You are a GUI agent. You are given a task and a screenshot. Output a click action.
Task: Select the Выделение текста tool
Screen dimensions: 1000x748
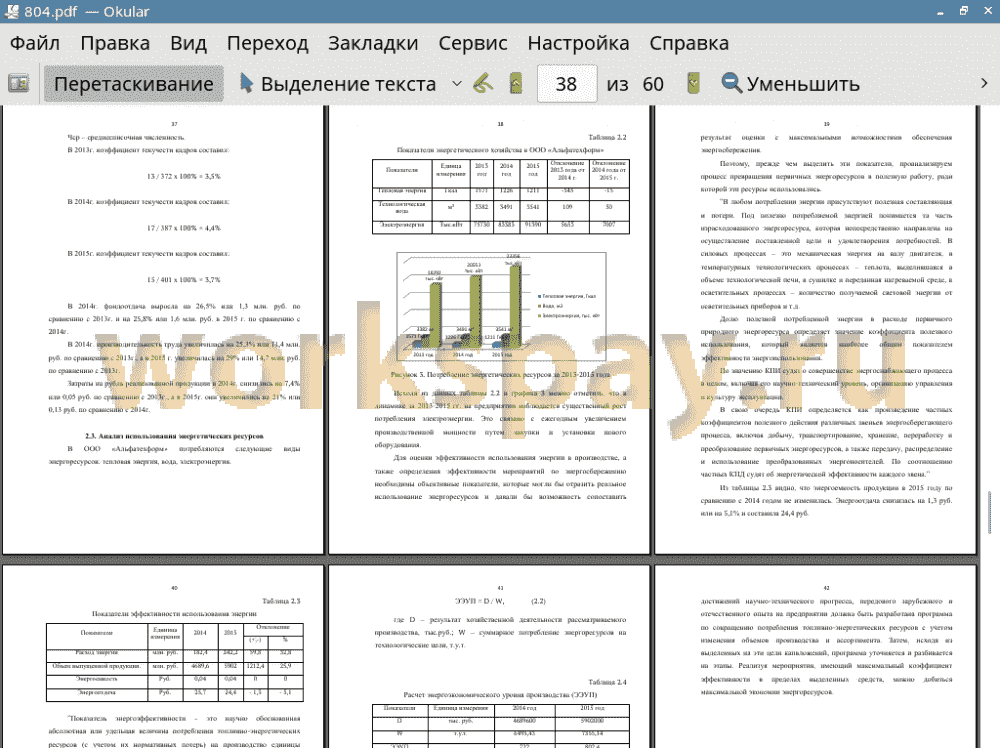tap(338, 84)
